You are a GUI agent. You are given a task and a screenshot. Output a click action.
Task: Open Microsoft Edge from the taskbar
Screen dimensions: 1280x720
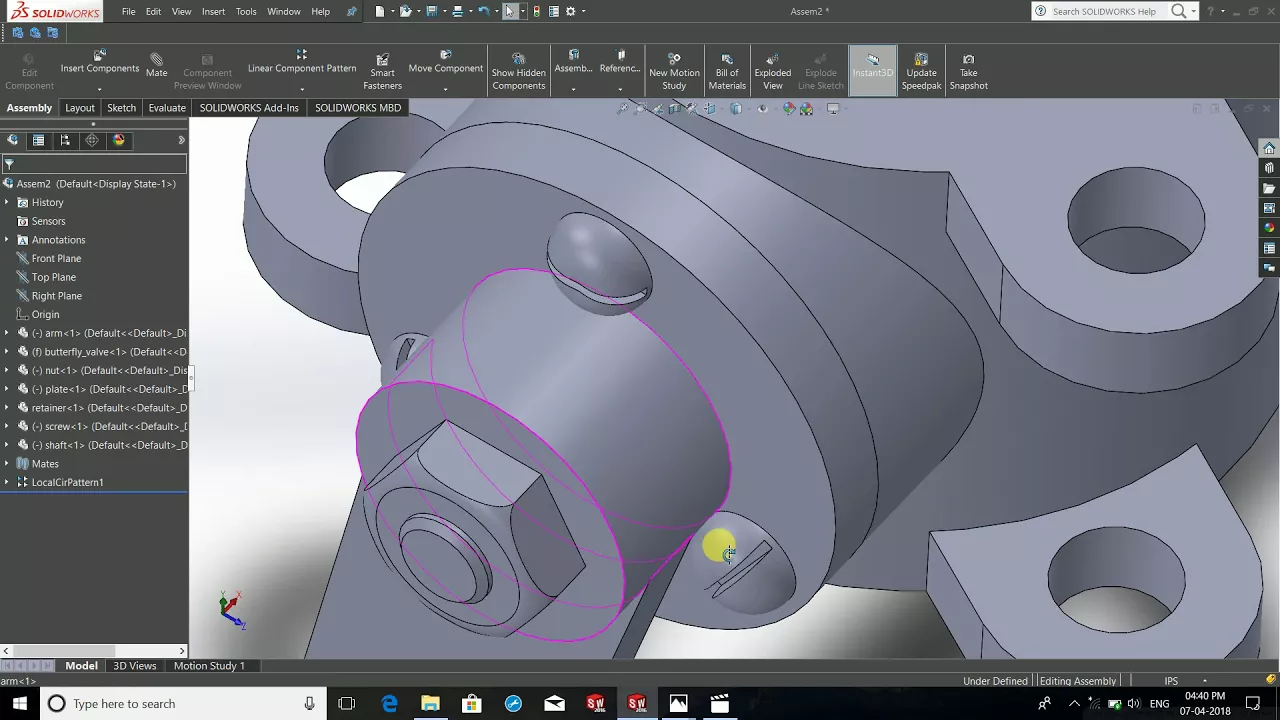coord(389,704)
